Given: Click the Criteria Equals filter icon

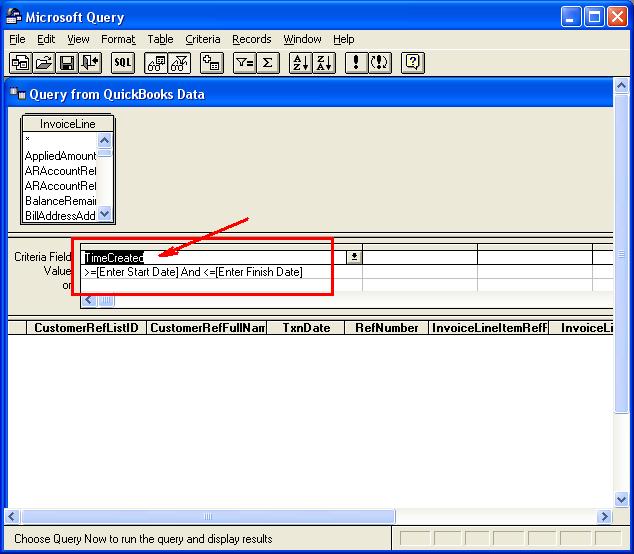Looking at the screenshot, I should [x=245, y=63].
